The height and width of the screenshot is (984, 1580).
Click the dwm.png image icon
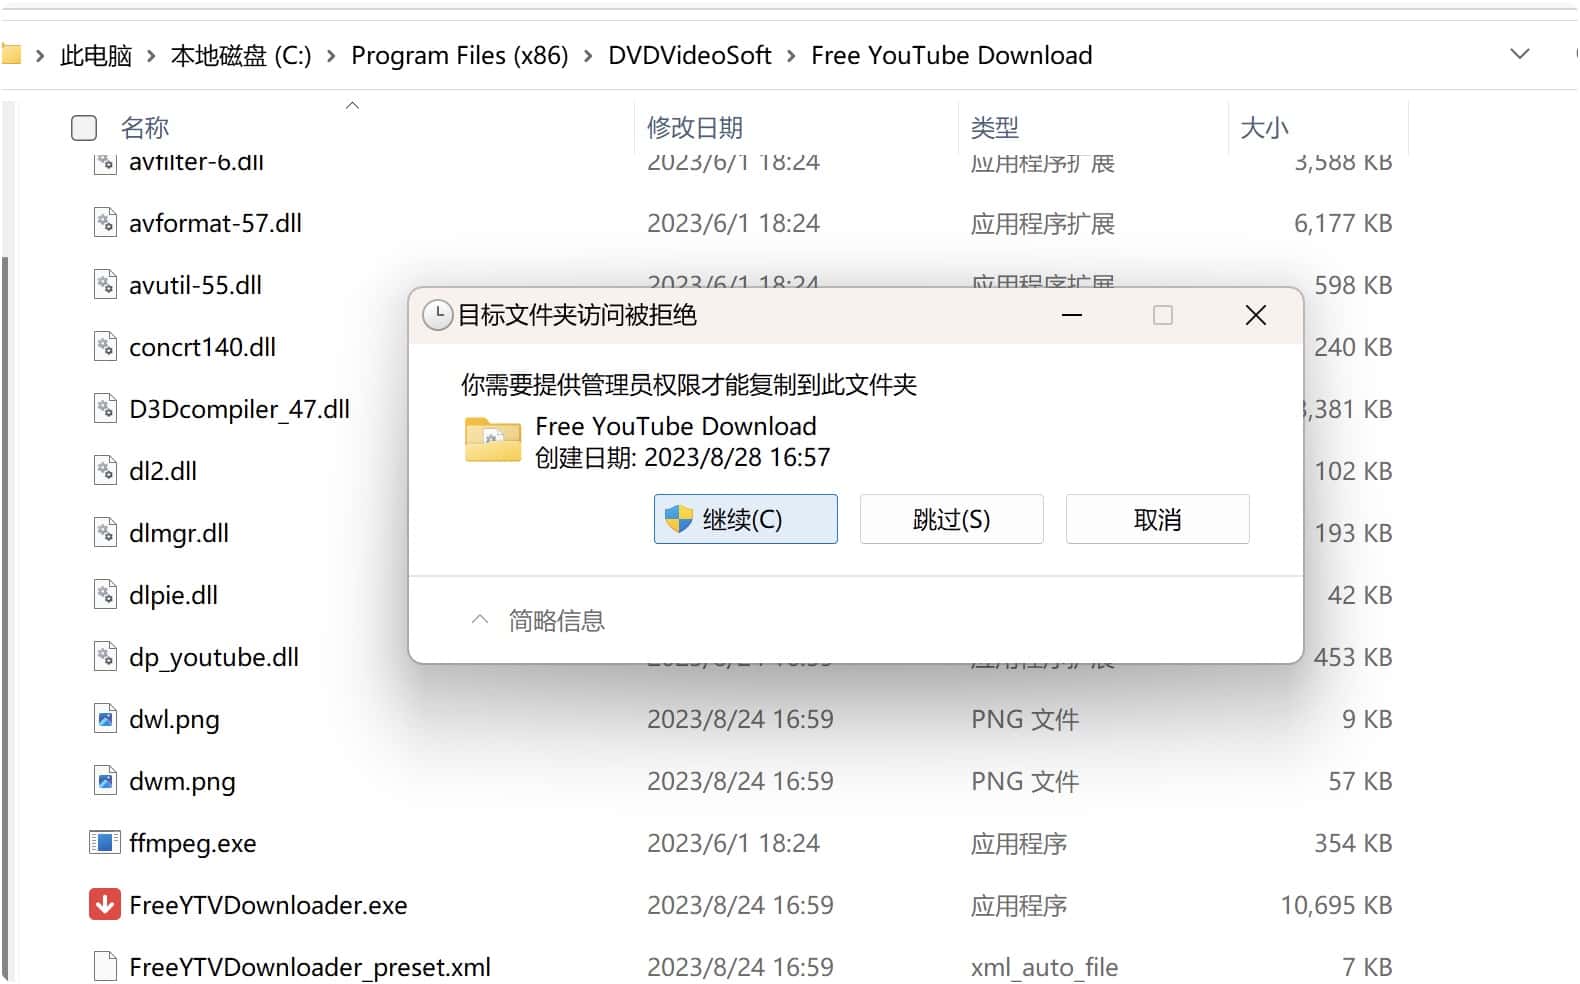tap(105, 780)
